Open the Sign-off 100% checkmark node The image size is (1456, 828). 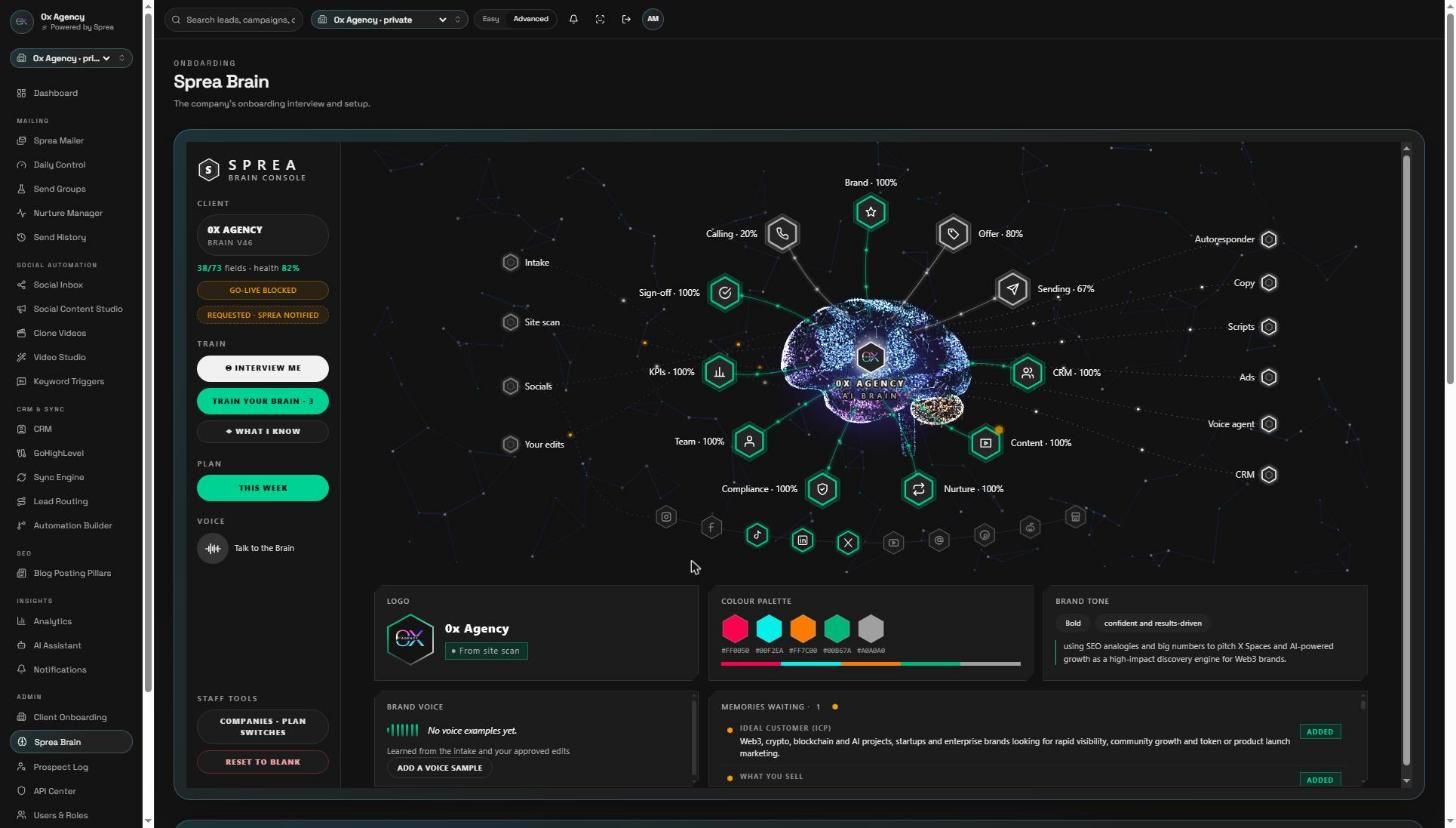point(725,293)
